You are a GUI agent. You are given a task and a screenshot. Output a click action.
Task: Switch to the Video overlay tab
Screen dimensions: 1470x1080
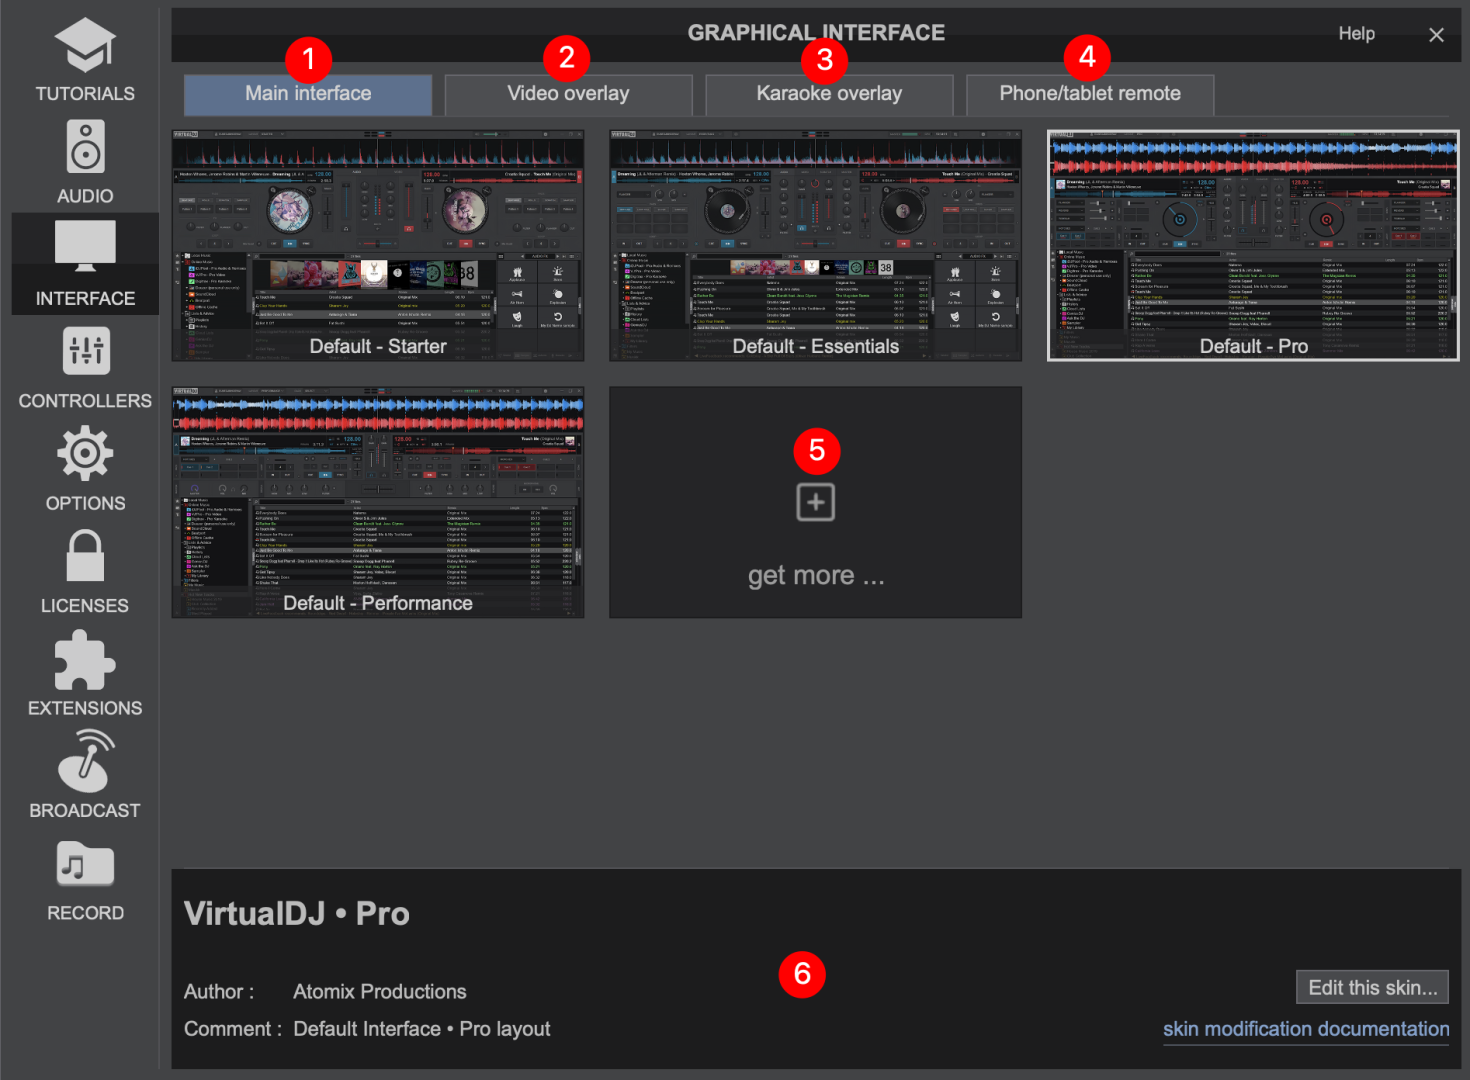click(568, 94)
